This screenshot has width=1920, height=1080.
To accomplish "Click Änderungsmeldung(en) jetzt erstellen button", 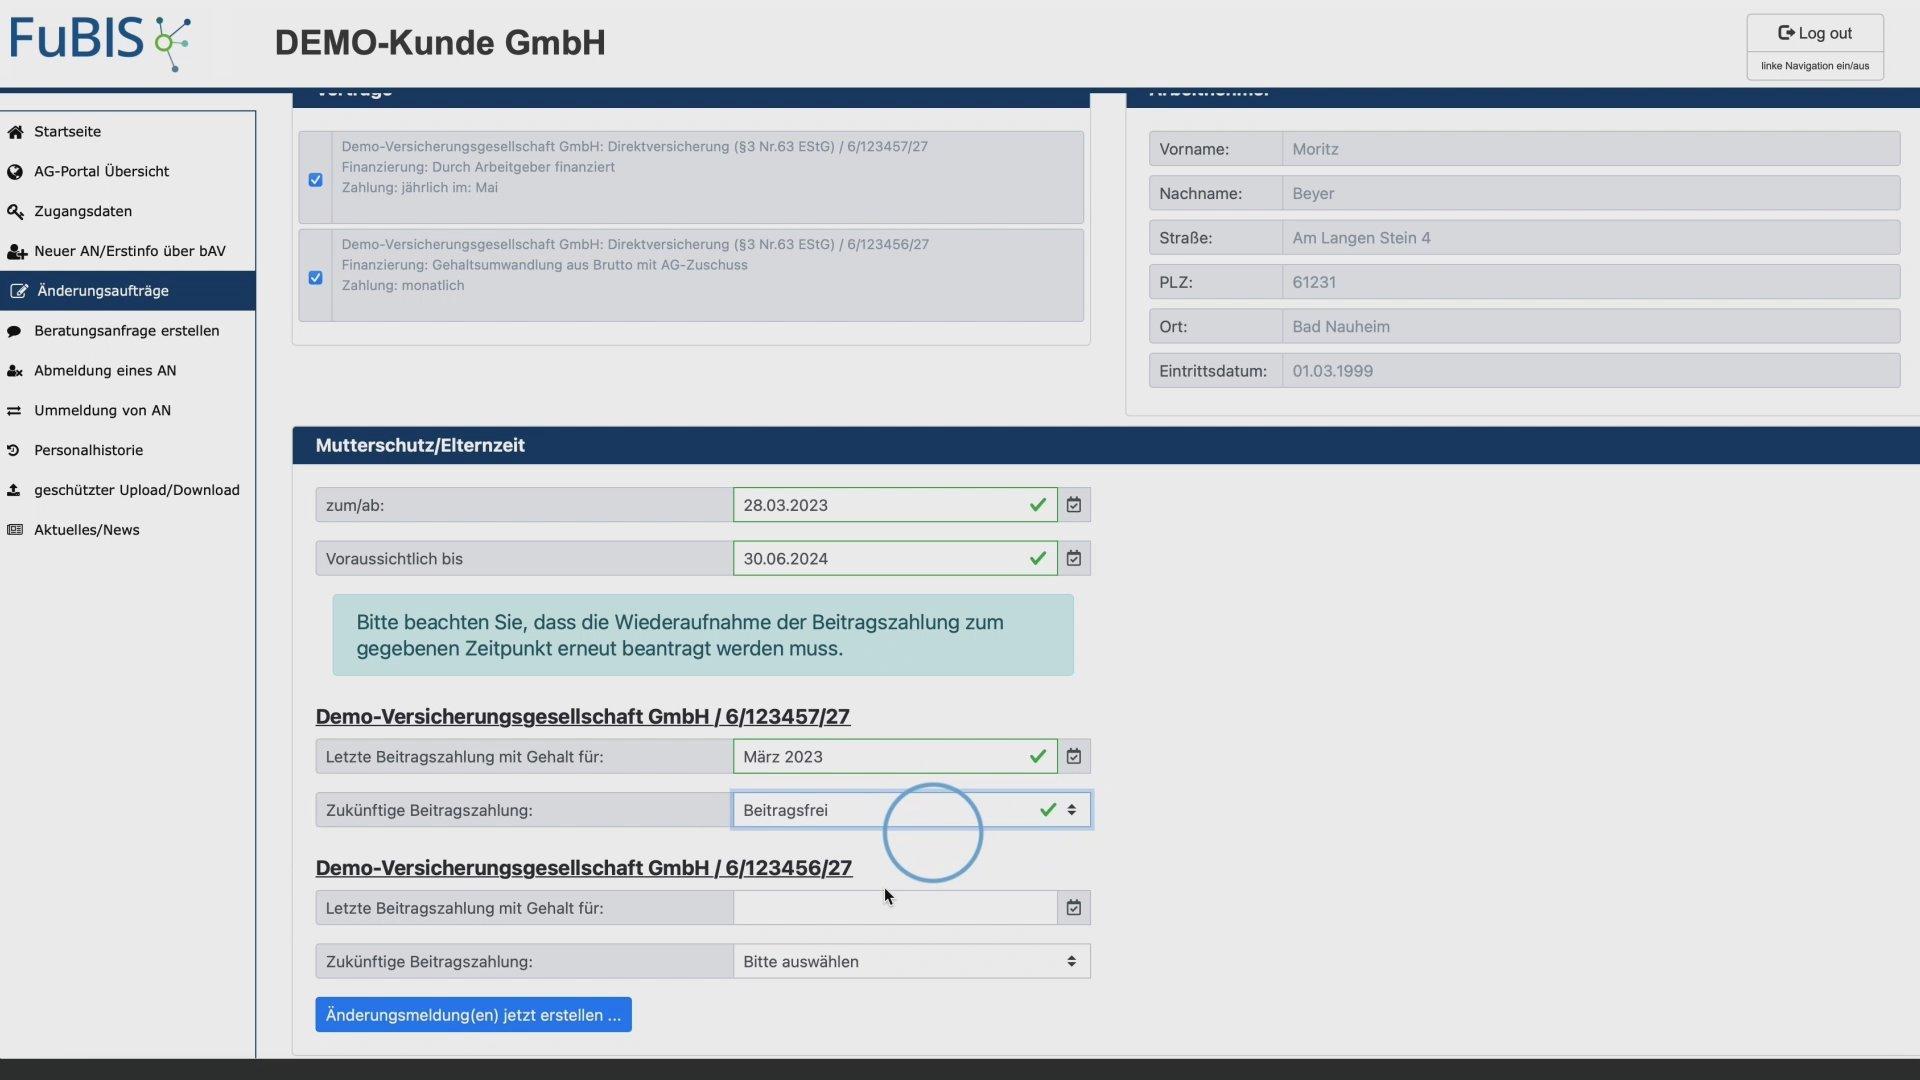I will point(472,1014).
